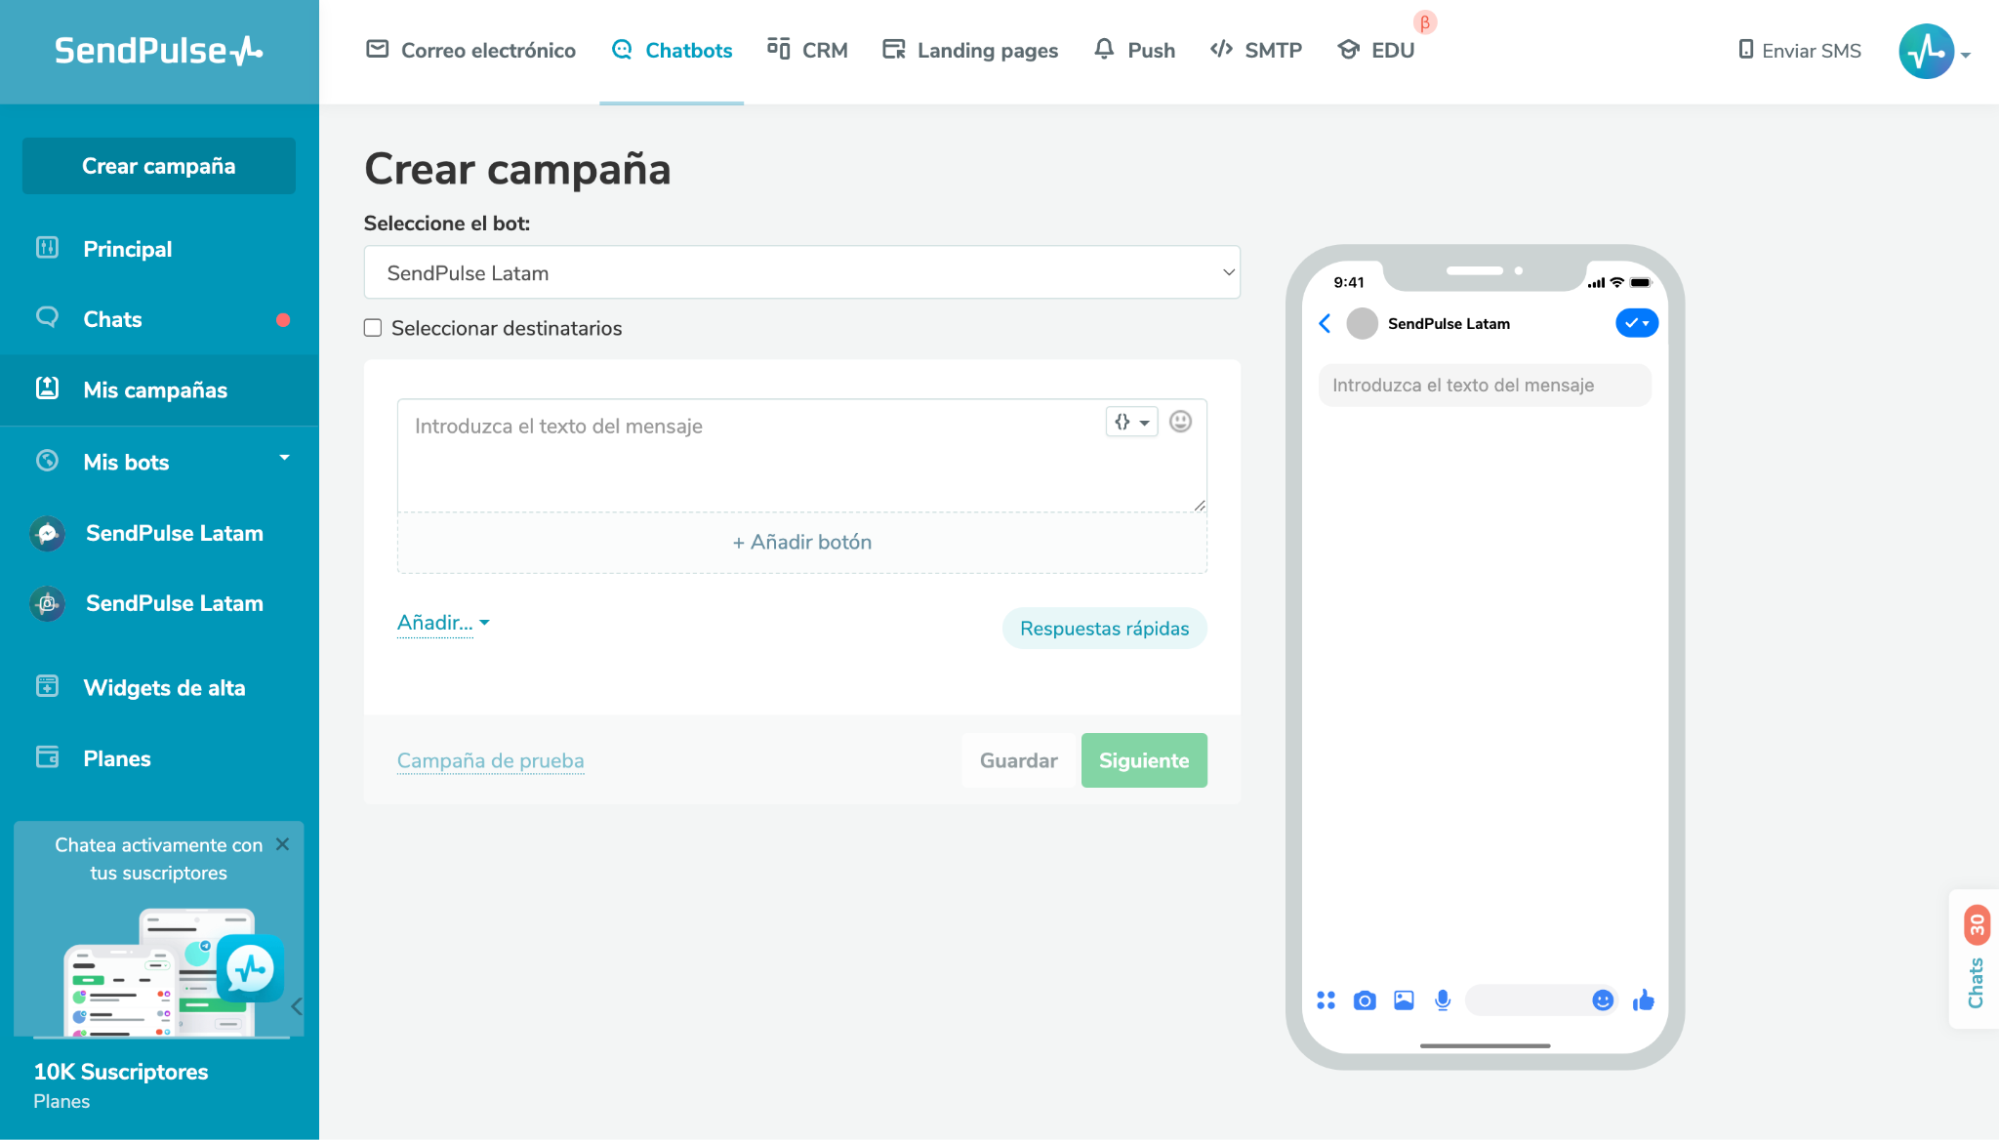Open the EDU tab

[1376, 50]
